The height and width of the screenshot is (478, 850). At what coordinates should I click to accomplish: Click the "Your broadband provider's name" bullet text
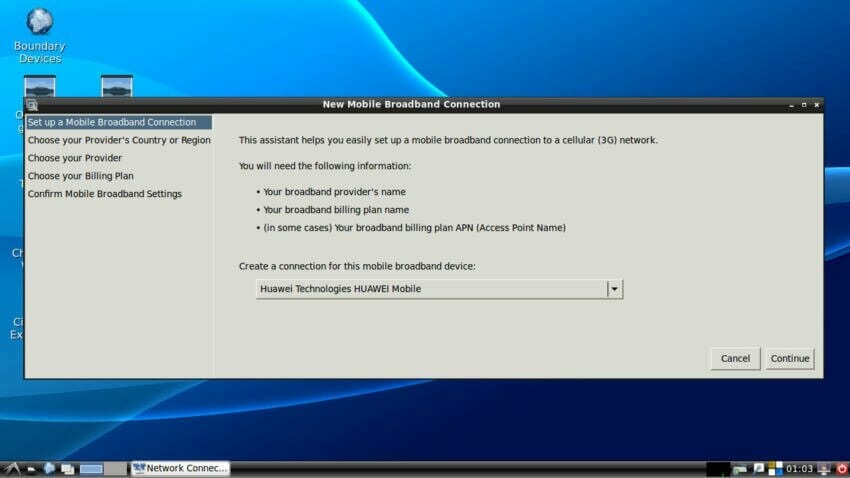tap(334, 192)
